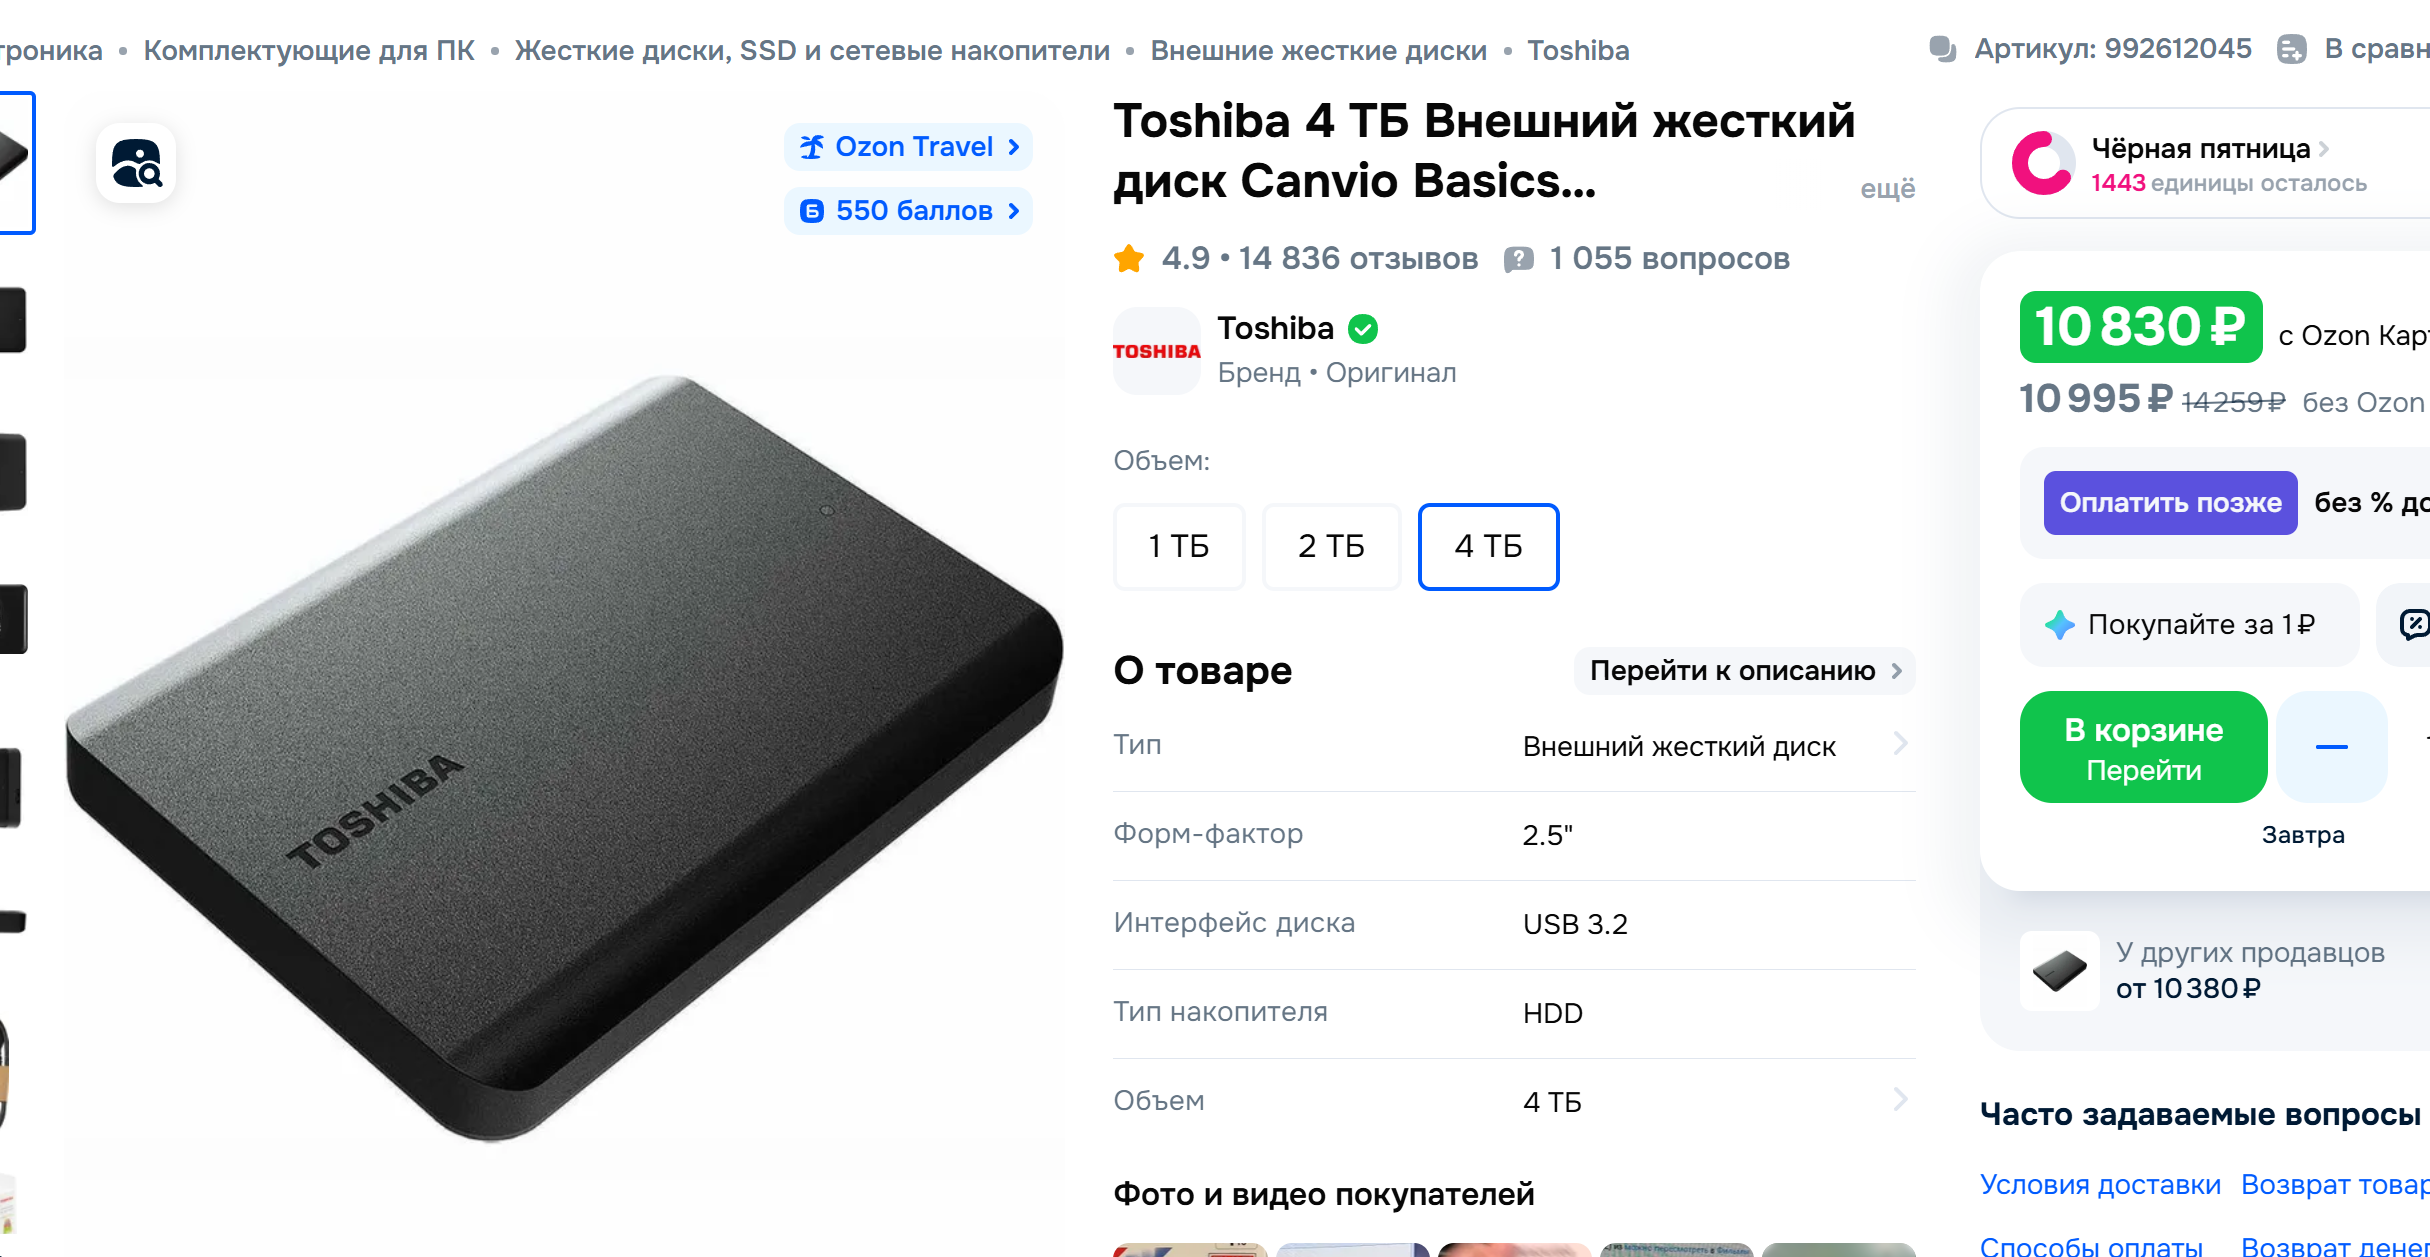The image size is (2430, 1257).
Task: Open Комплектующие для ПК breadcrumb
Action: [309, 50]
